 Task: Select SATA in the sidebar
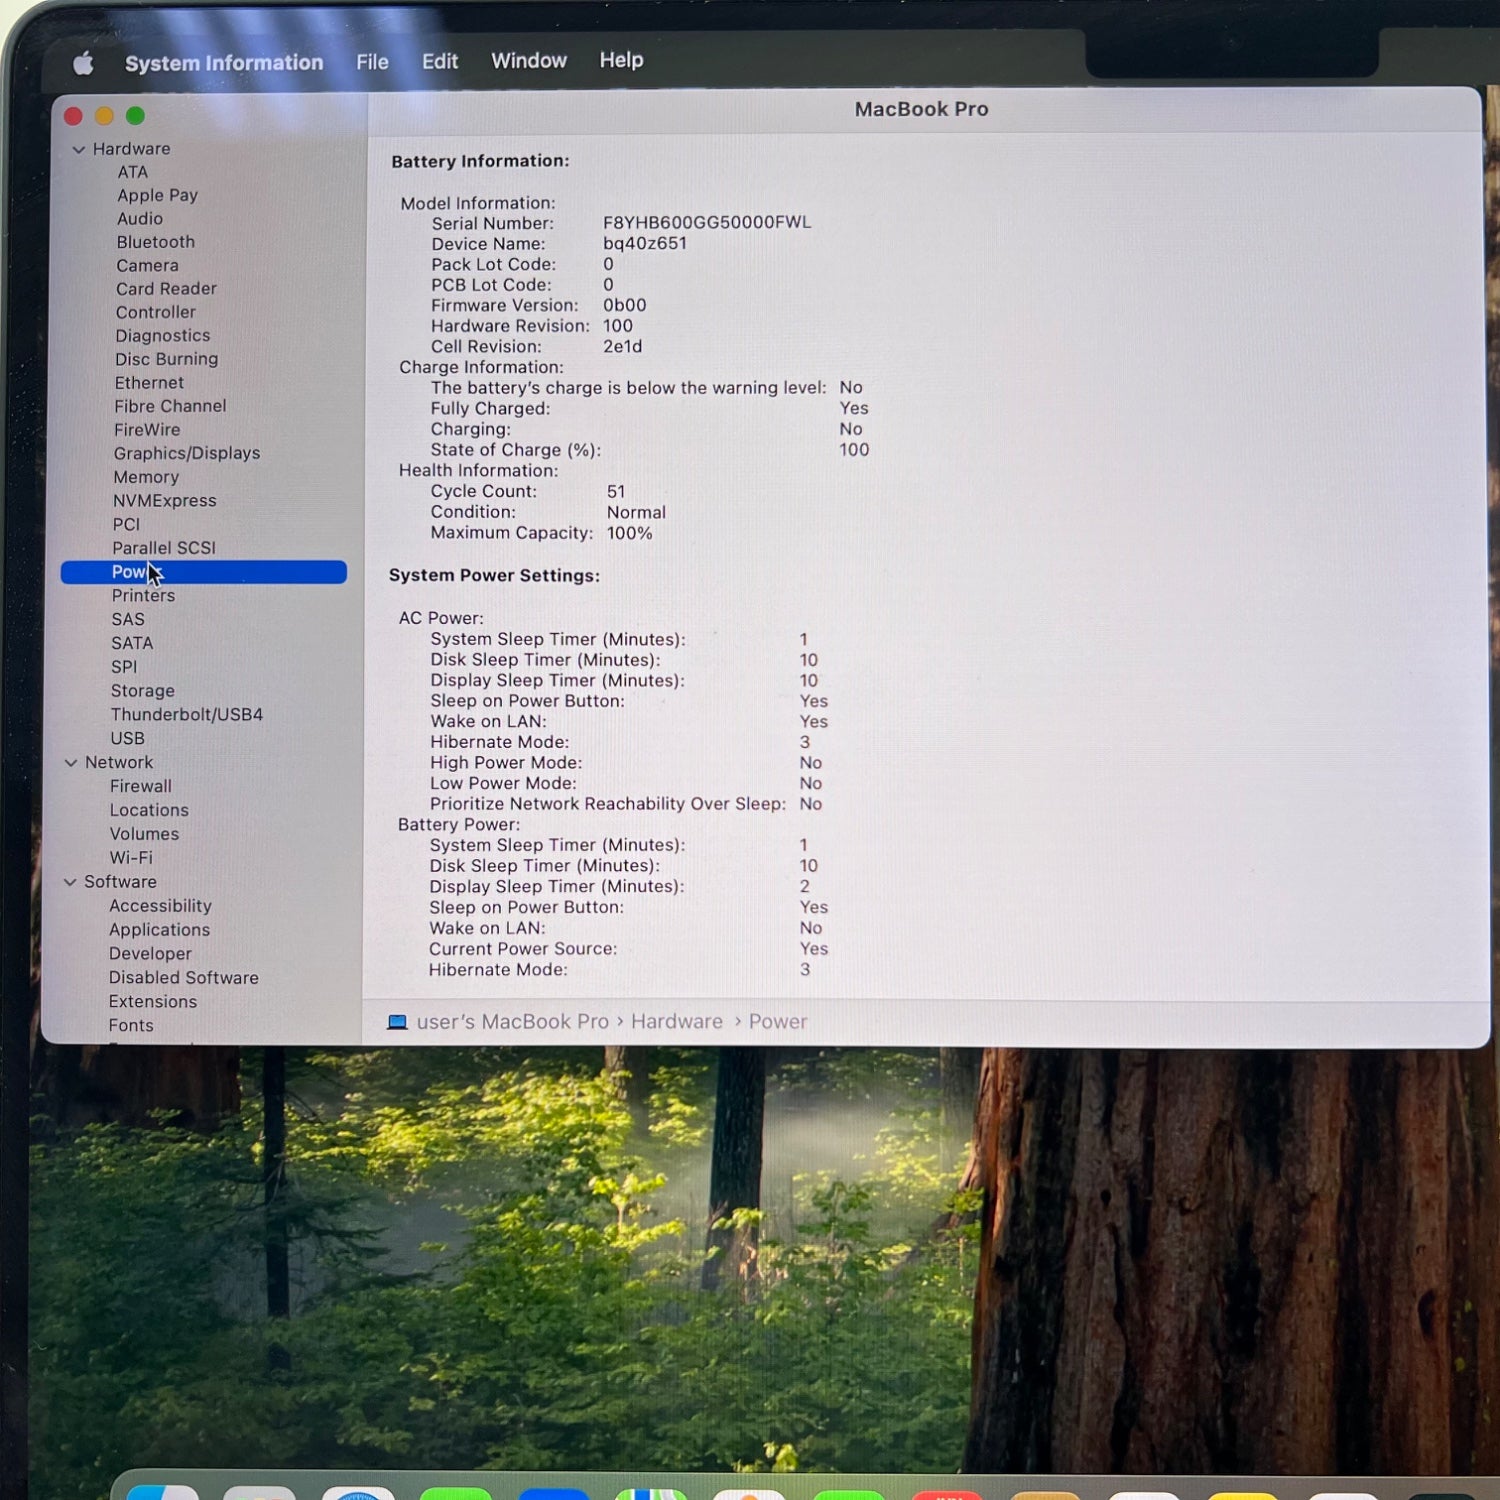(x=132, y=644)
